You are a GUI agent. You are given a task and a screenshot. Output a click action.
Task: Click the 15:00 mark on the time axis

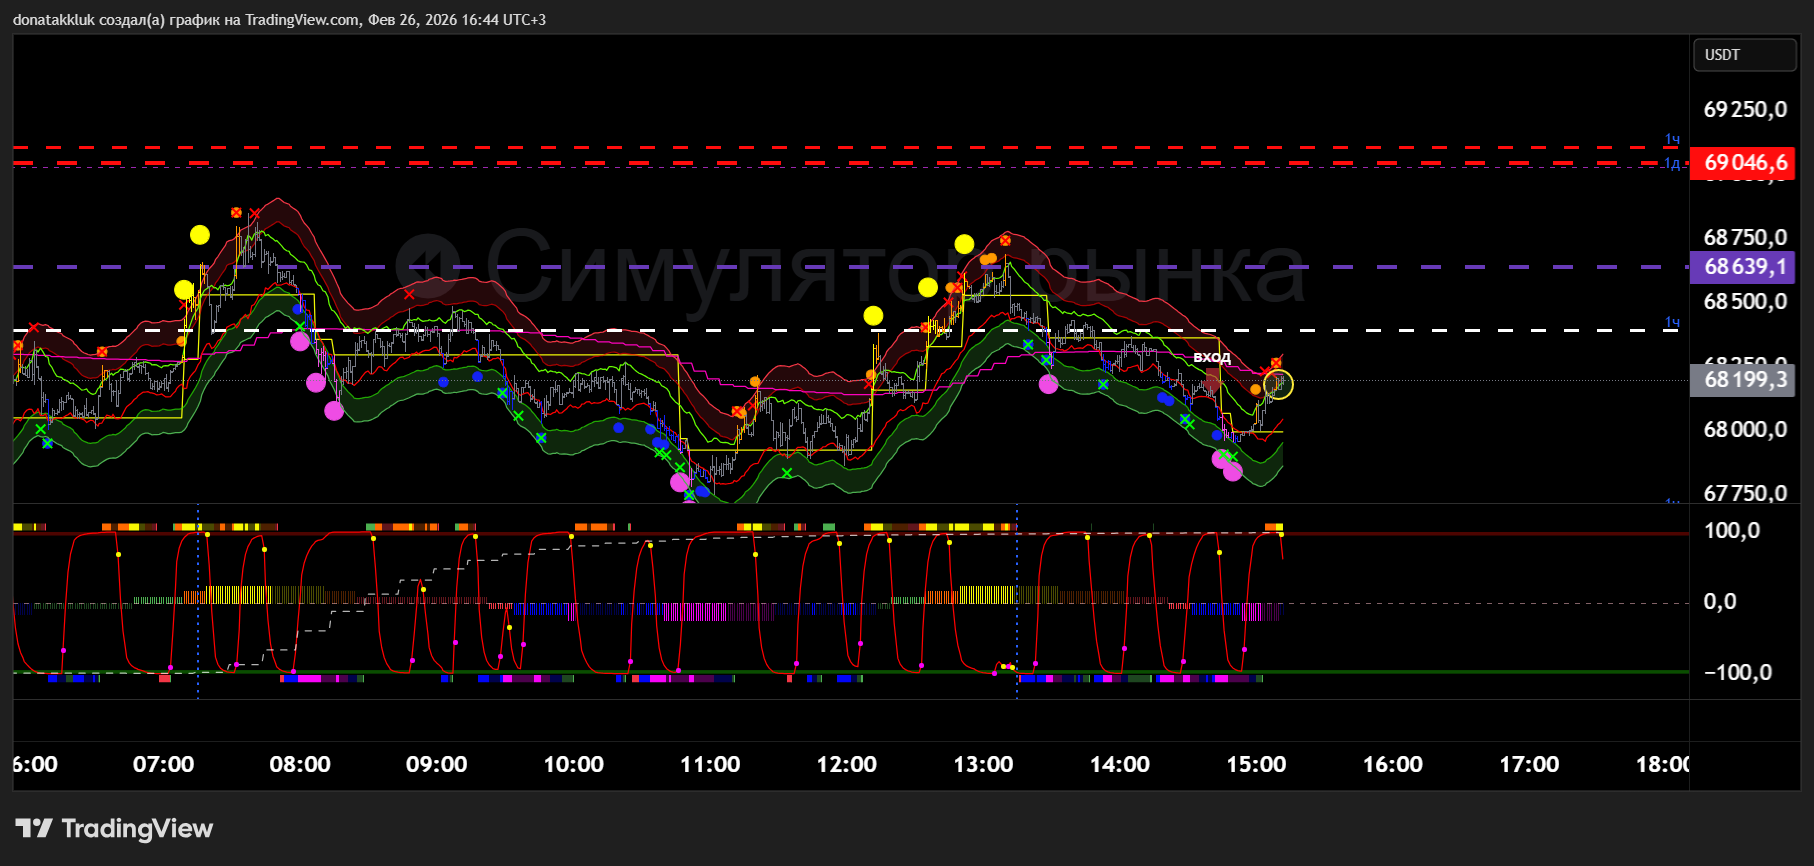[1256, 765]
